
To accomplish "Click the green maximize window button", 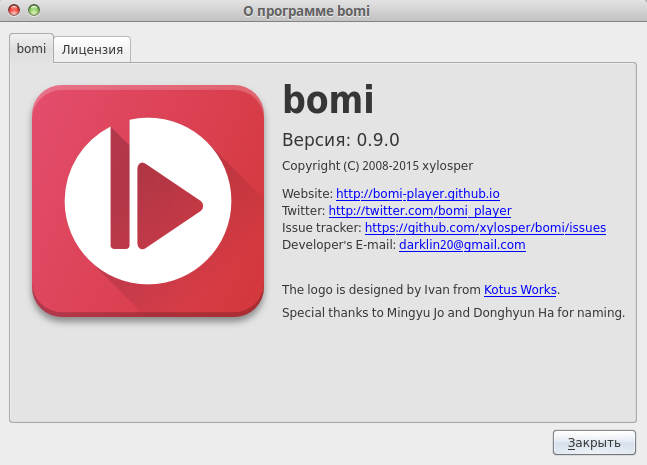I will [x=34, y=10].
